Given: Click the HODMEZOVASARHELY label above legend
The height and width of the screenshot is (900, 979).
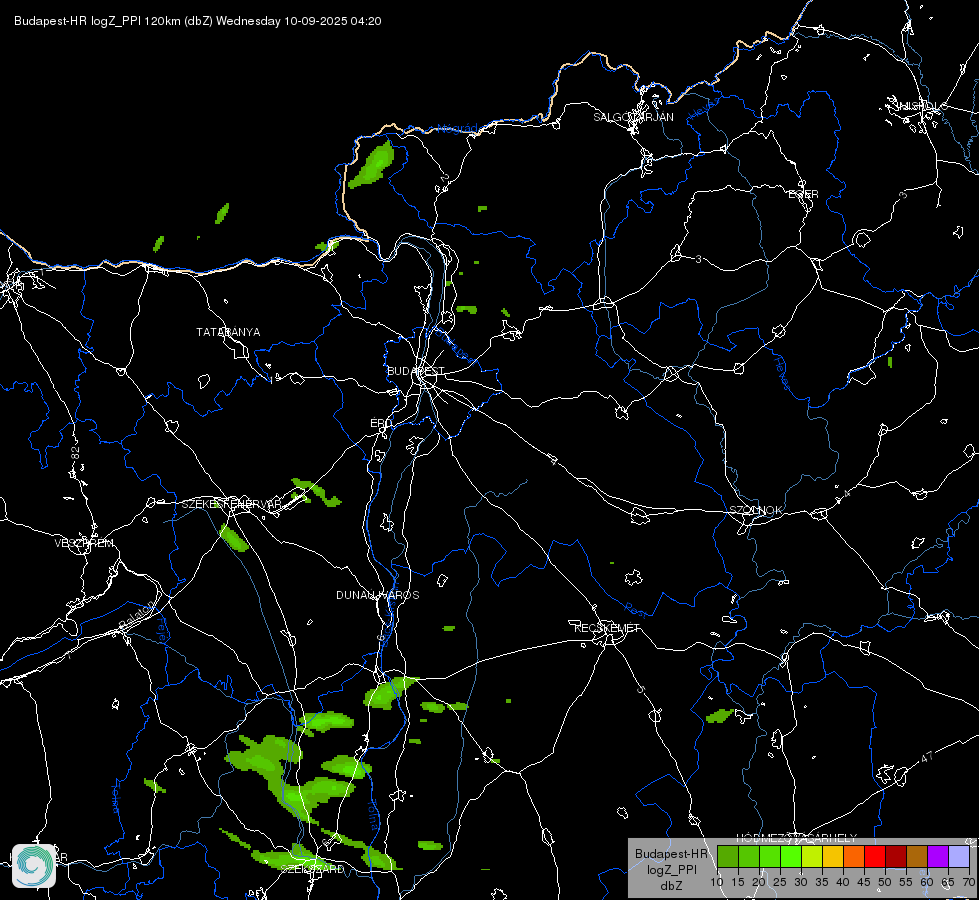Looking at the screenshot, I should [797, 838].
